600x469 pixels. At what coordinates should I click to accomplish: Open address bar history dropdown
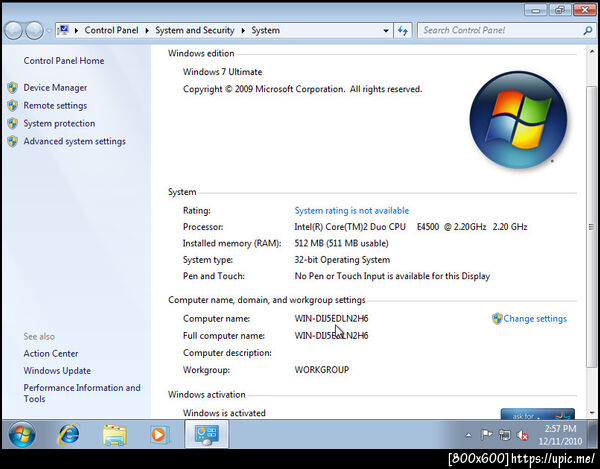[386, 31]
